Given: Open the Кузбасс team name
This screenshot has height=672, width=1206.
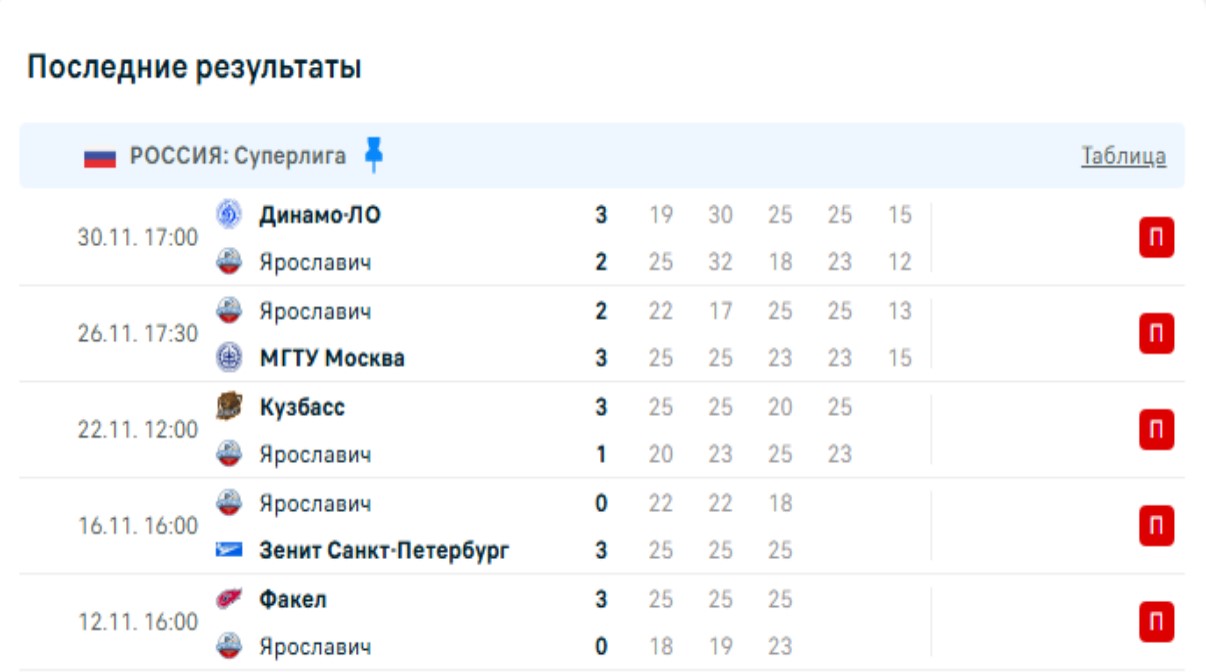Looking at the screenshot, I should [x=302, y=407].
